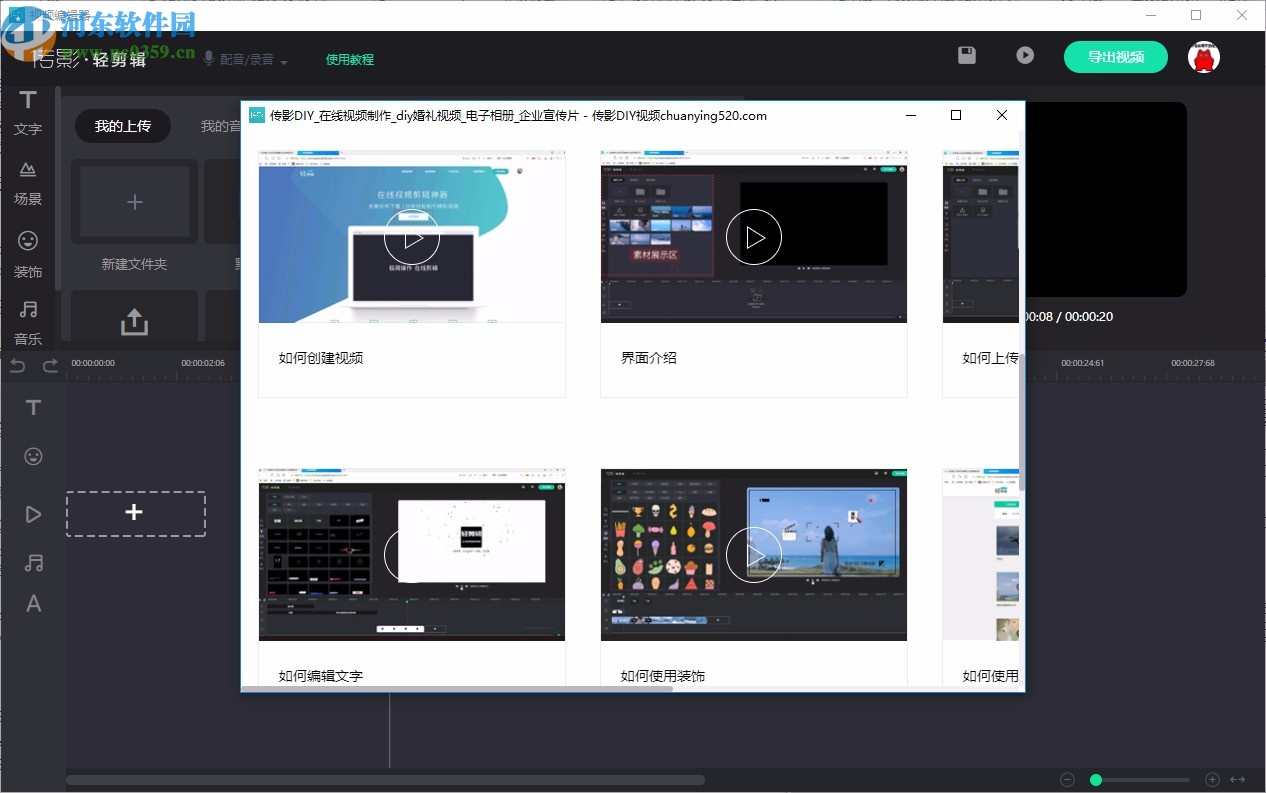Play the 如何创建视频 tutorial video
1266x793 pixels.
(x=412, y=237)
